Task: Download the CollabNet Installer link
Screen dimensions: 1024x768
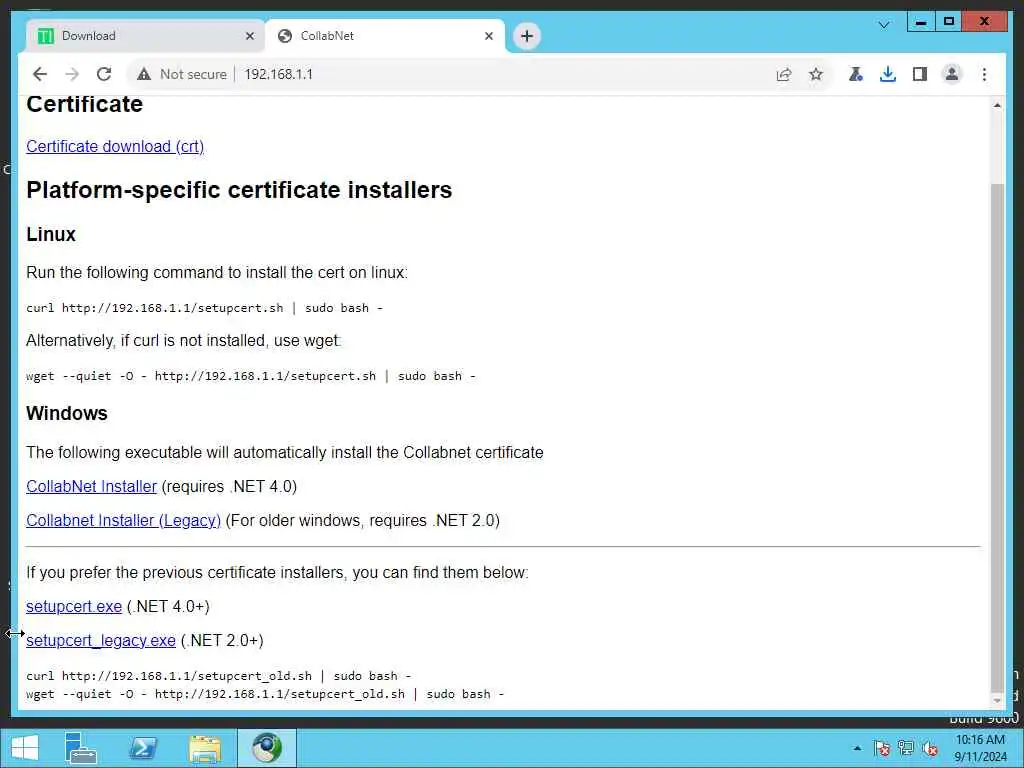Action: [91, 487]
